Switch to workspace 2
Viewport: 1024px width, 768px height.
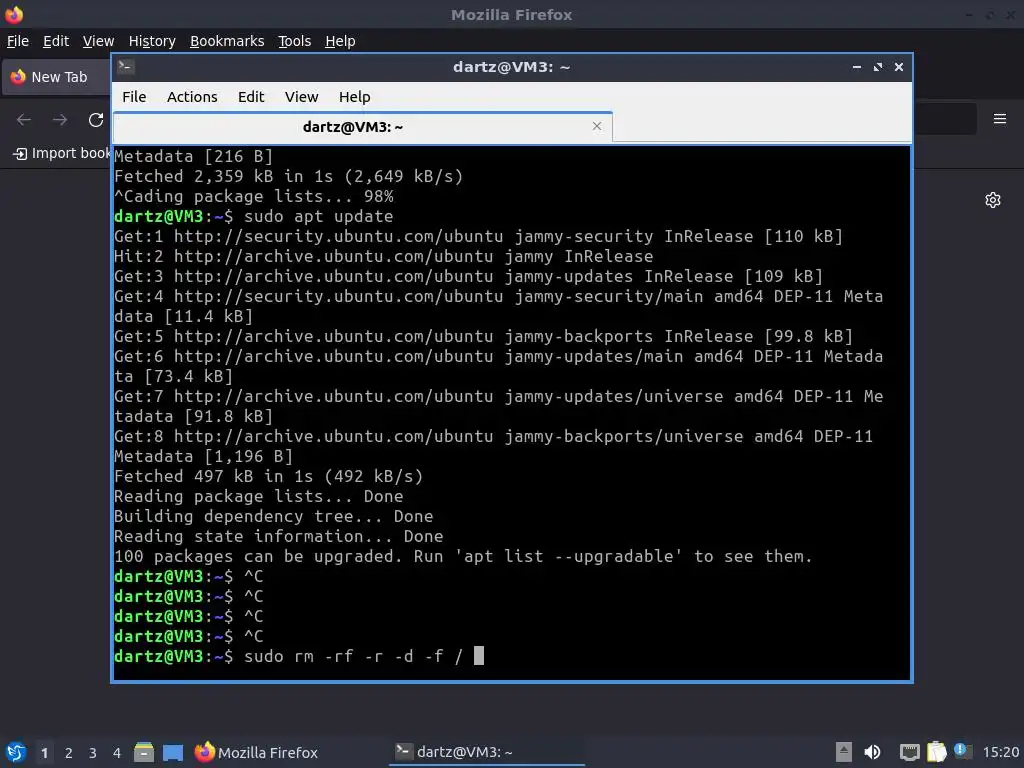(69, 753)
